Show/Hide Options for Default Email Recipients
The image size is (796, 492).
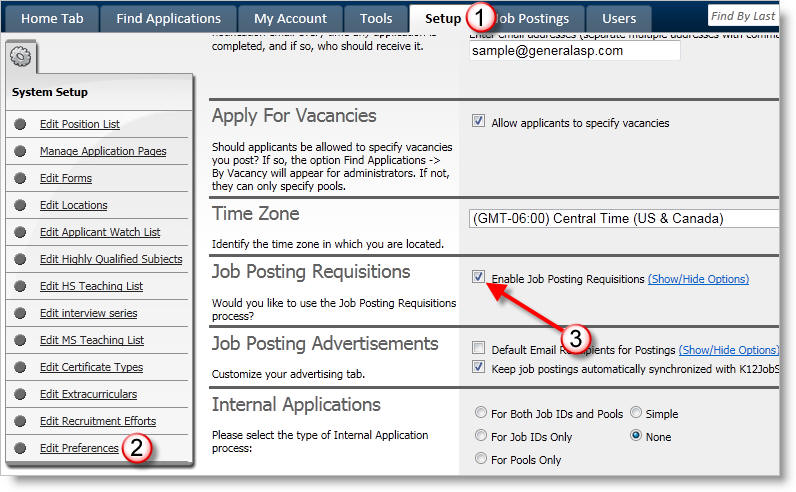click(x=728, y=350)
